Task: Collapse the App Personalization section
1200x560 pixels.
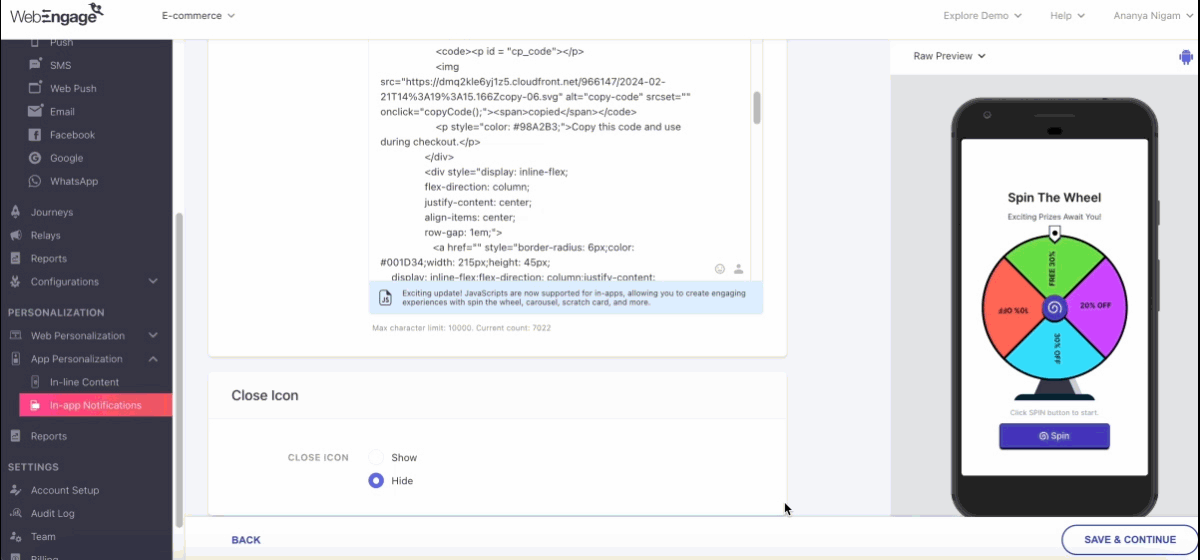Action: point(153,359)
